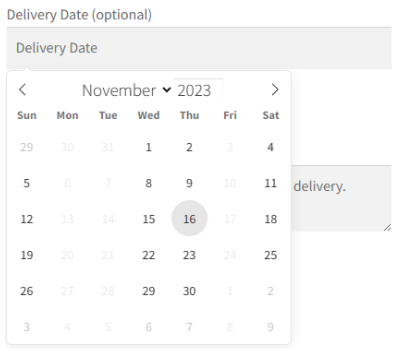Choose November 22 date
402x360 pixels.
[x=149, y=255]
